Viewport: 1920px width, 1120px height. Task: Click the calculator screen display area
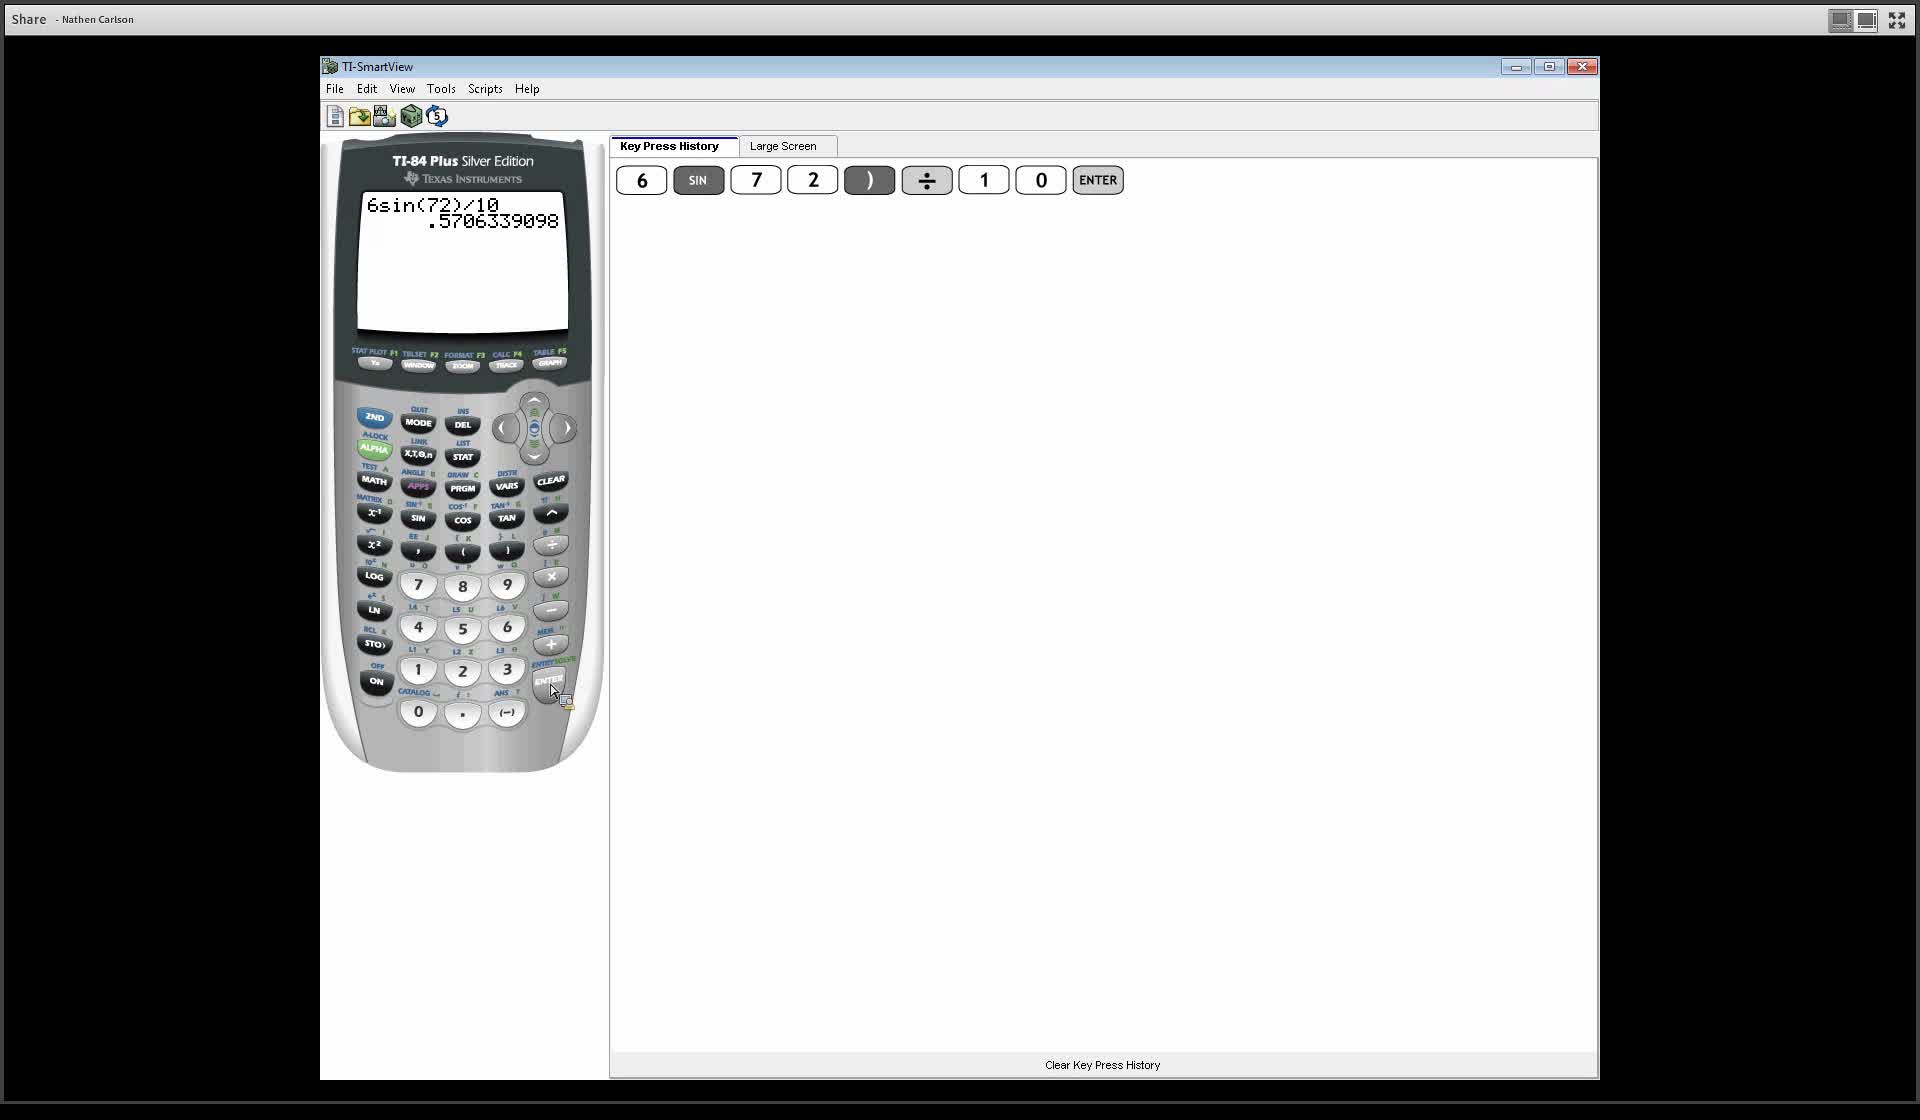[463, 260]
